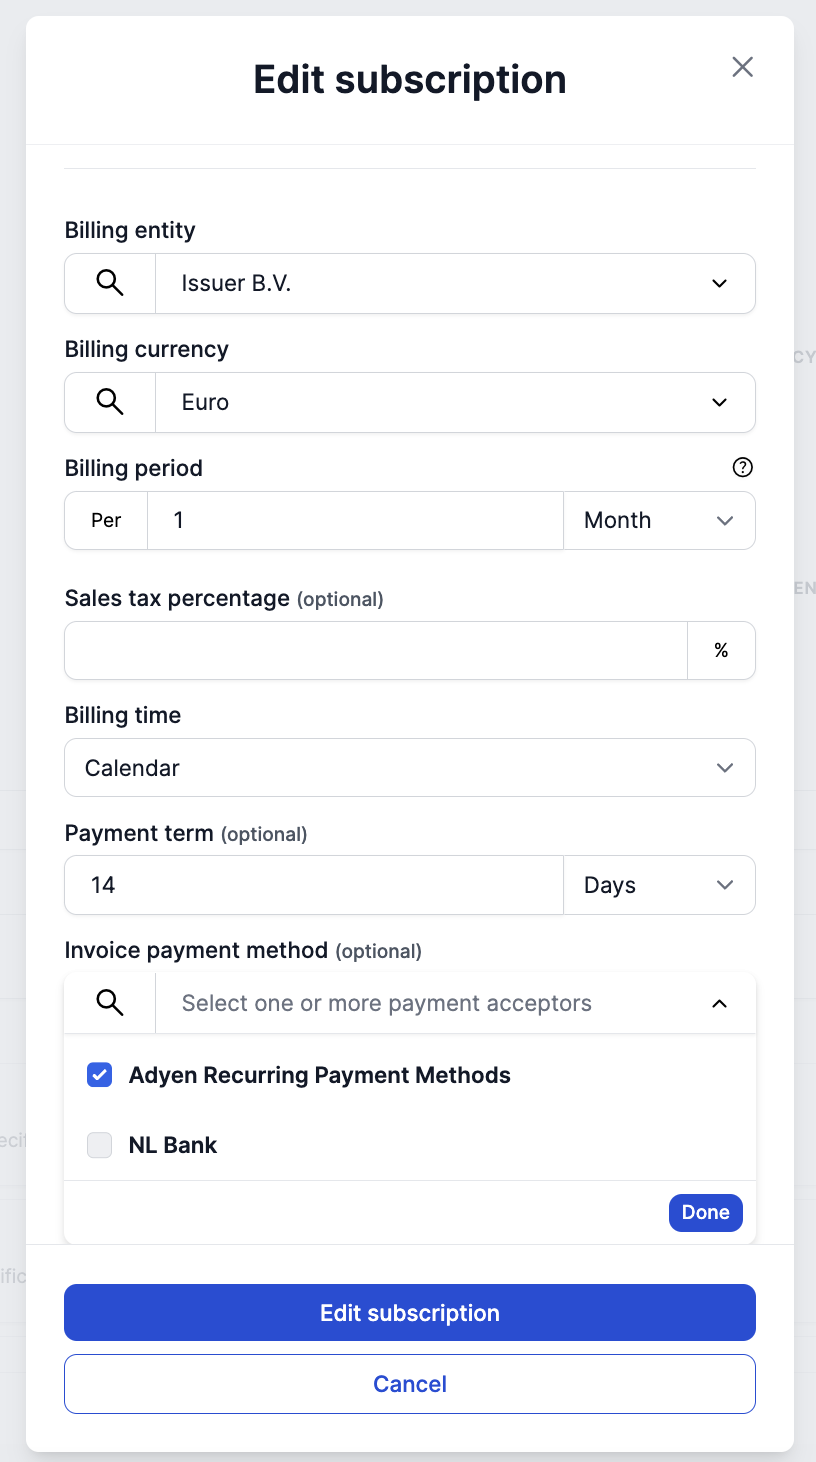This screenshot has height=1462, width=816.
Task: Click the search icon in Invoice payment method
Action: point(110,1003)
